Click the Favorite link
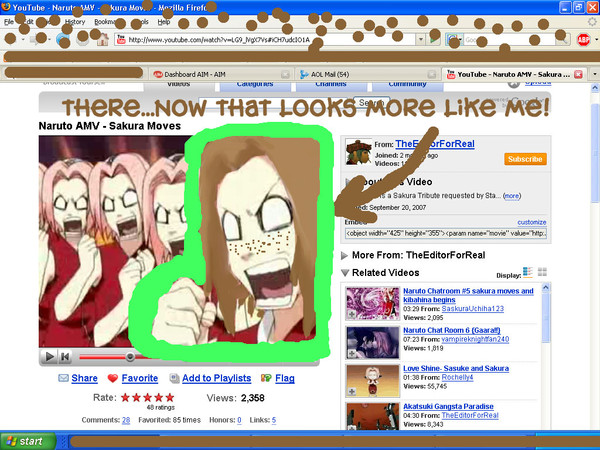 point(140,378)
